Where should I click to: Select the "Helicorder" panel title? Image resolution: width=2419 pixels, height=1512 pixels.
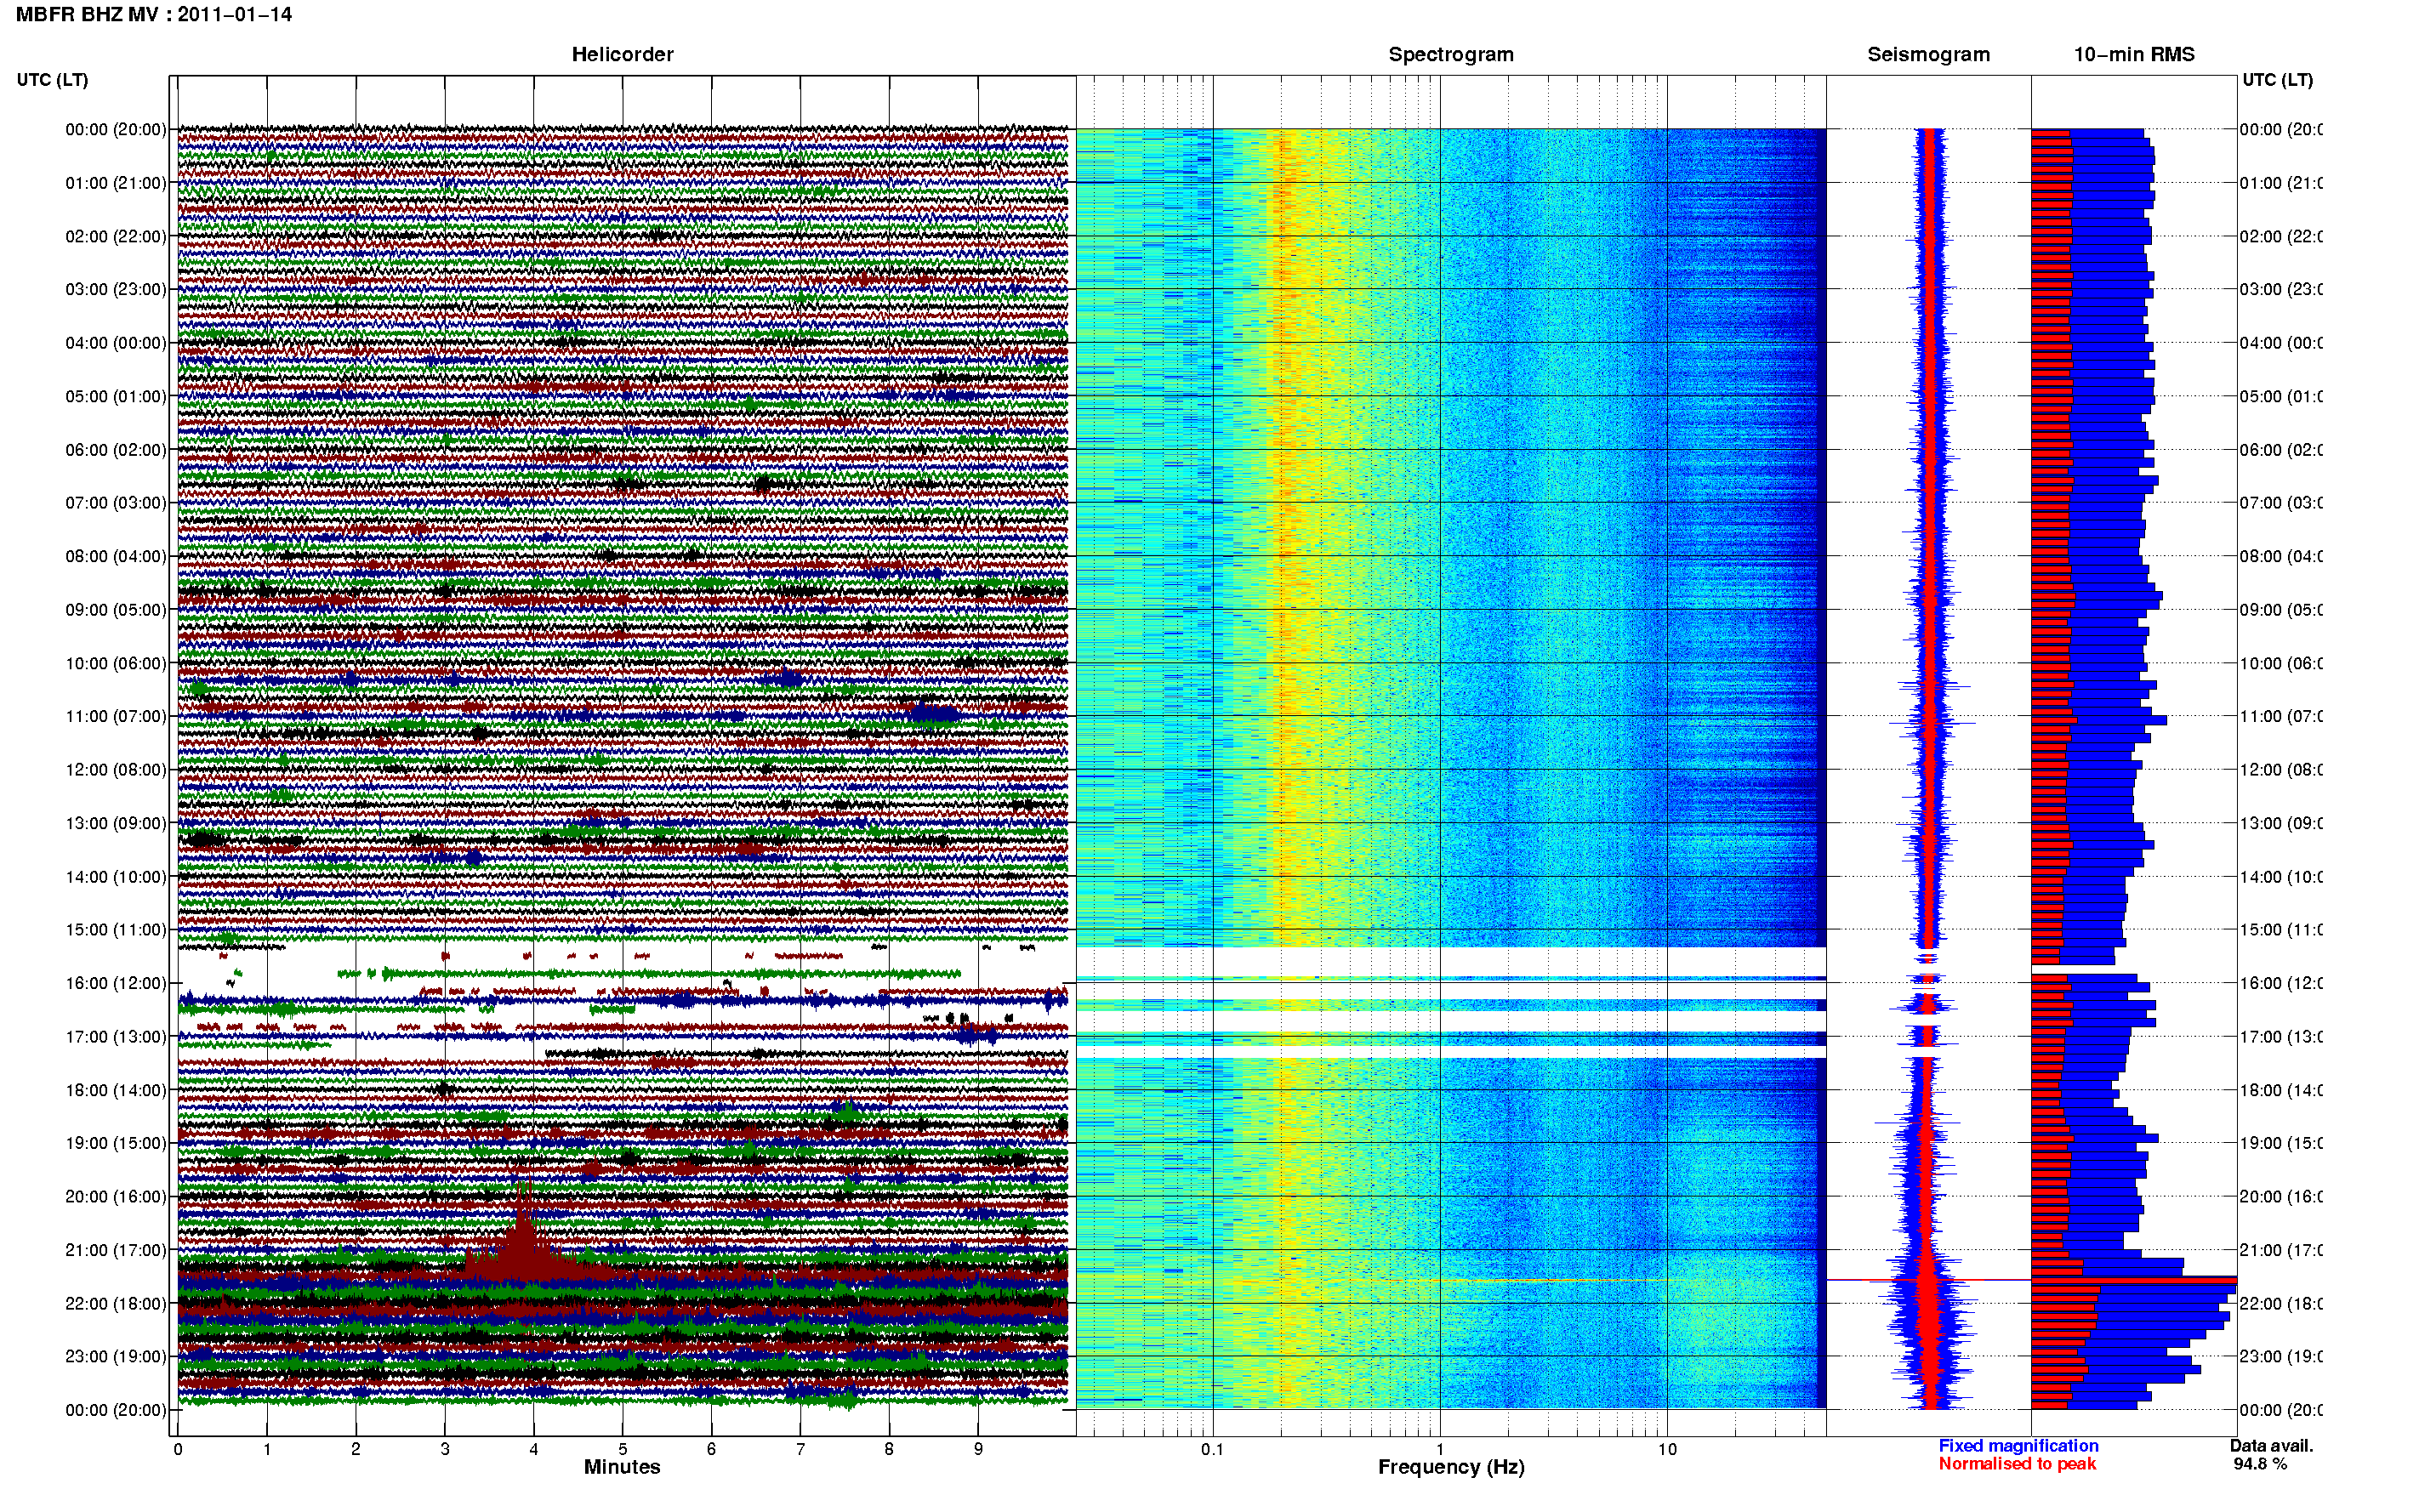622,54
